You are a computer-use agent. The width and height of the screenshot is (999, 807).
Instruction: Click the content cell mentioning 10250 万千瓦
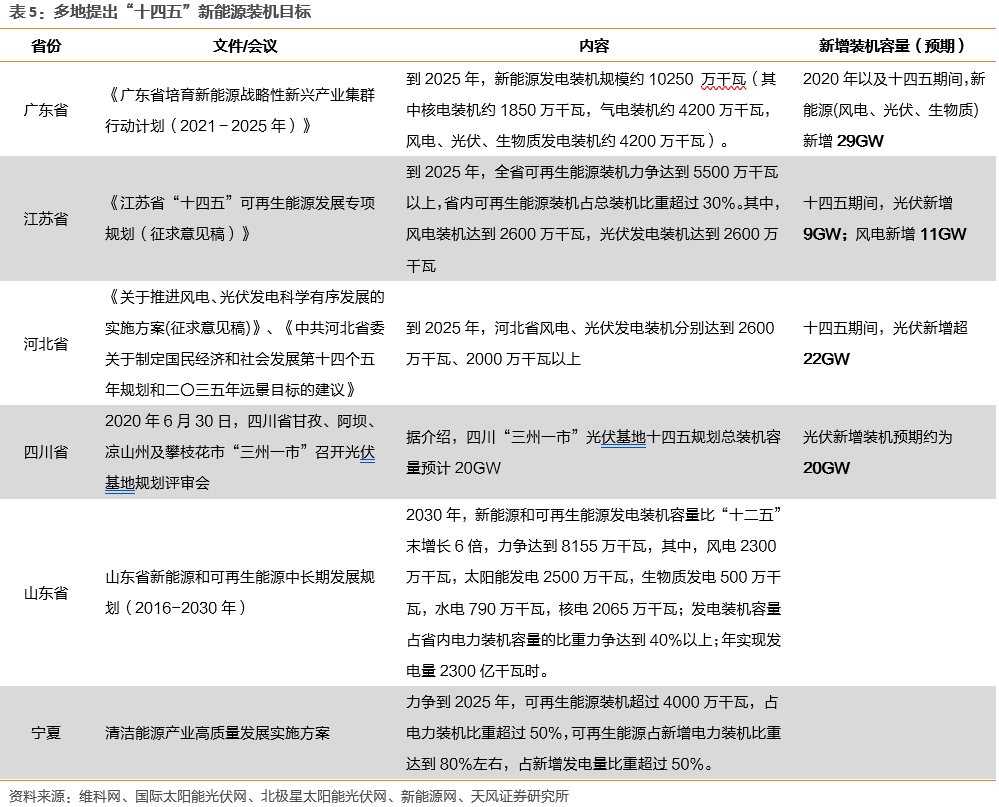pos(591,110)
